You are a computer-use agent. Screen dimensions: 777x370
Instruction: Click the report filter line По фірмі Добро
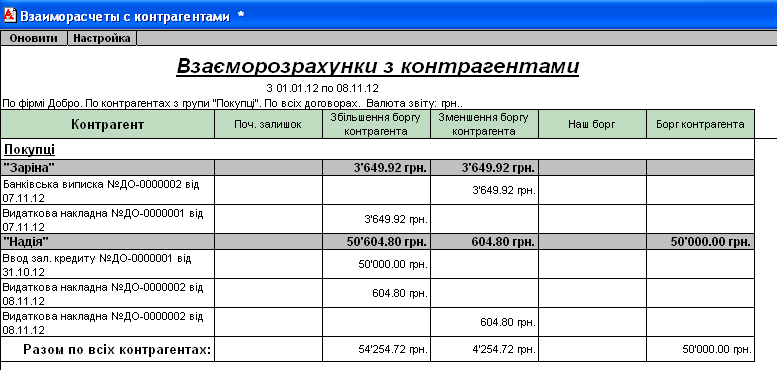[x=232, y=104]
